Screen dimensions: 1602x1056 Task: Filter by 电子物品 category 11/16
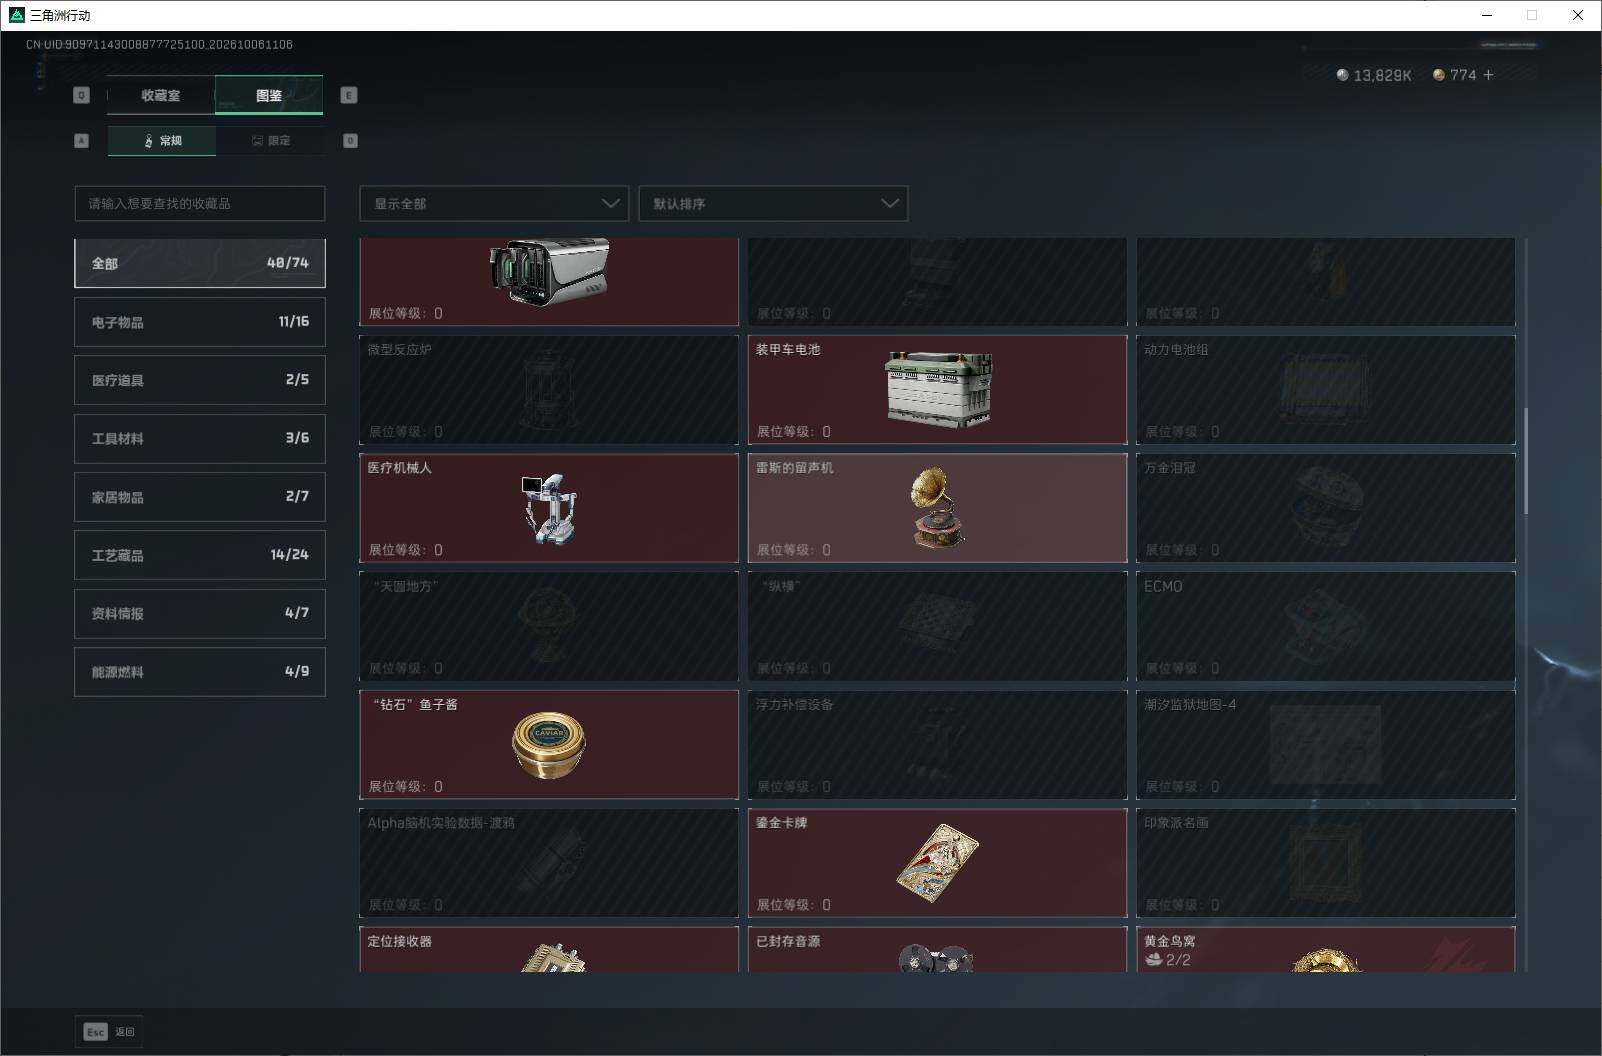(x=200, y=322)
